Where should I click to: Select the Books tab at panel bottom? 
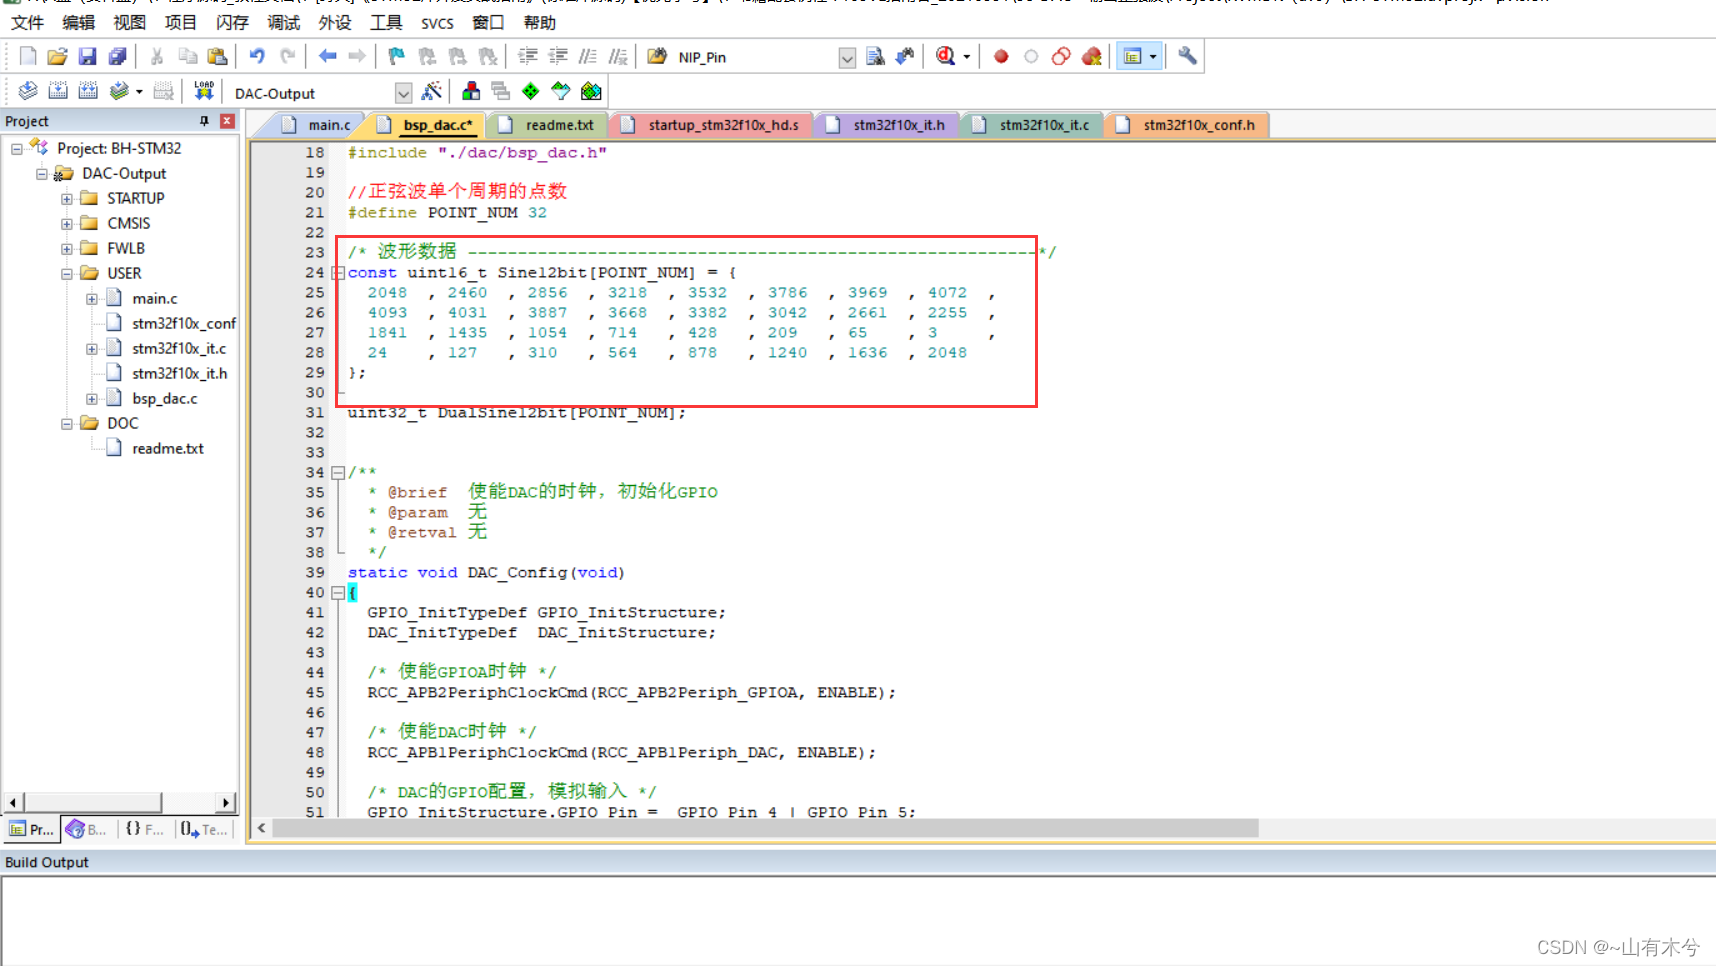coord(87,829)
